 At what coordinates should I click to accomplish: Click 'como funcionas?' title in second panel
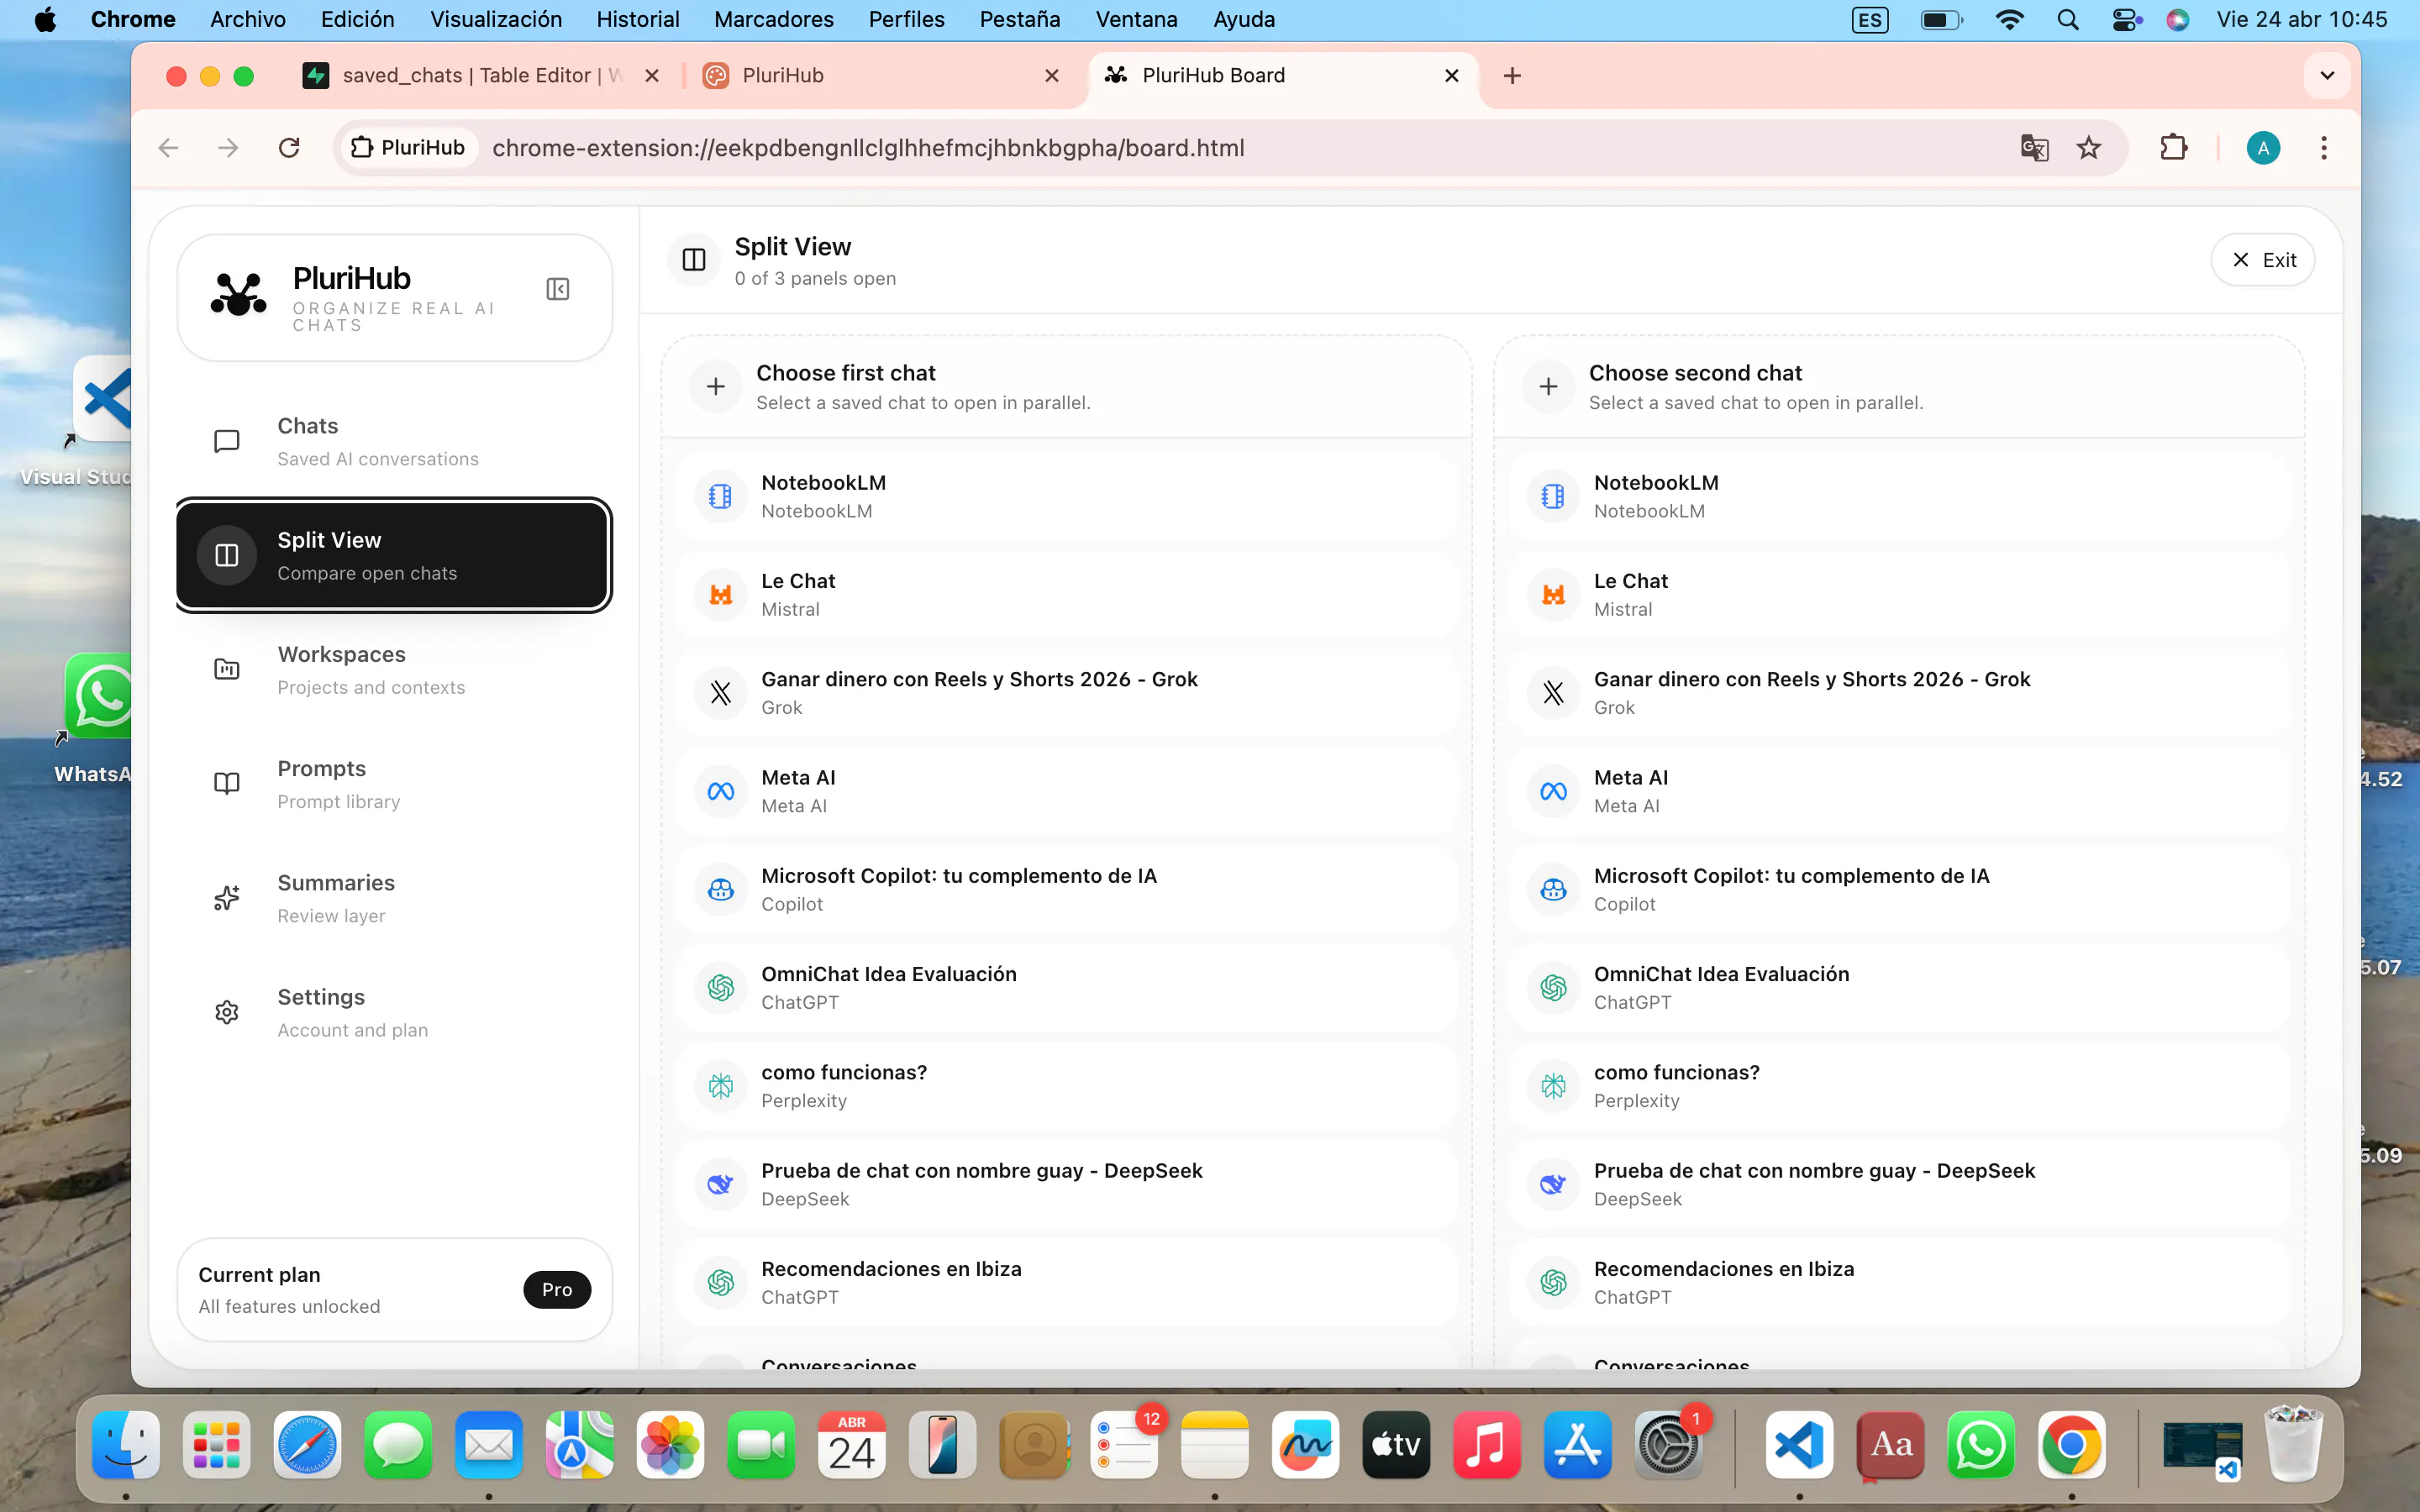[1677, 1072]
